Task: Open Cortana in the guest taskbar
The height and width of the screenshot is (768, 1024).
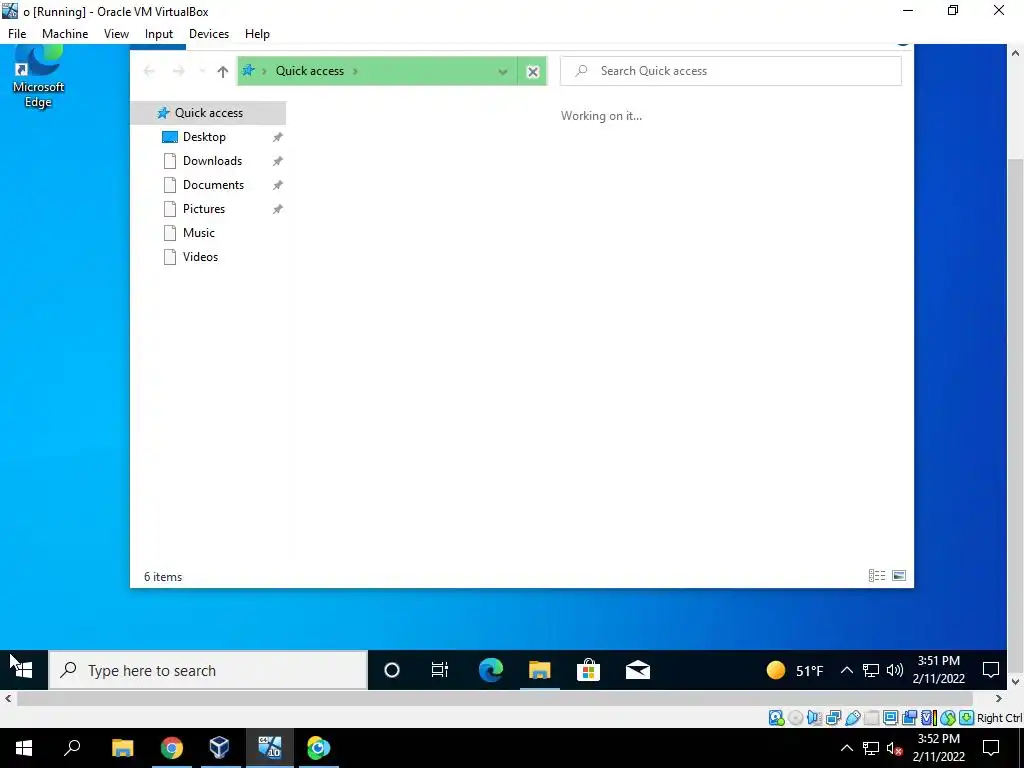Action: click(392, 670)
